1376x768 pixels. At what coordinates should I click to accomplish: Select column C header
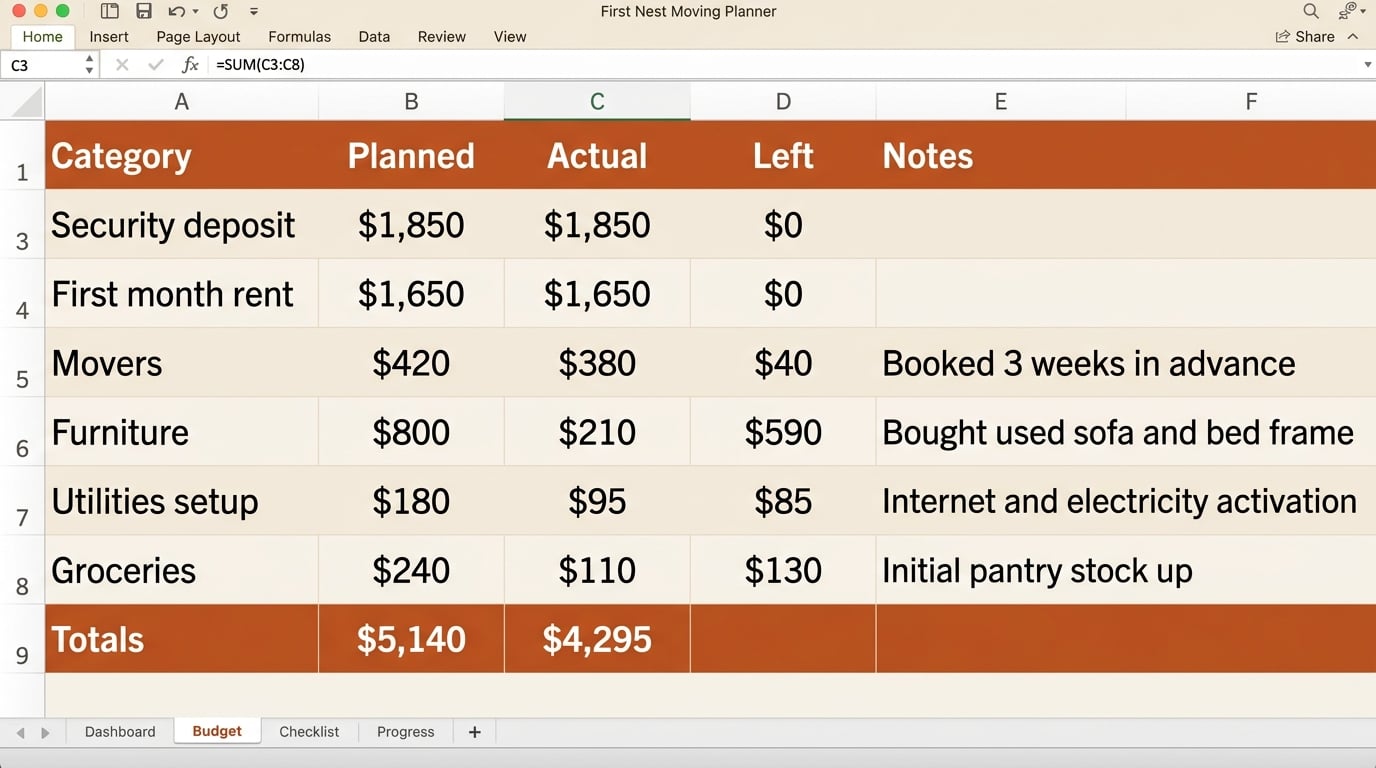[597, 101]
